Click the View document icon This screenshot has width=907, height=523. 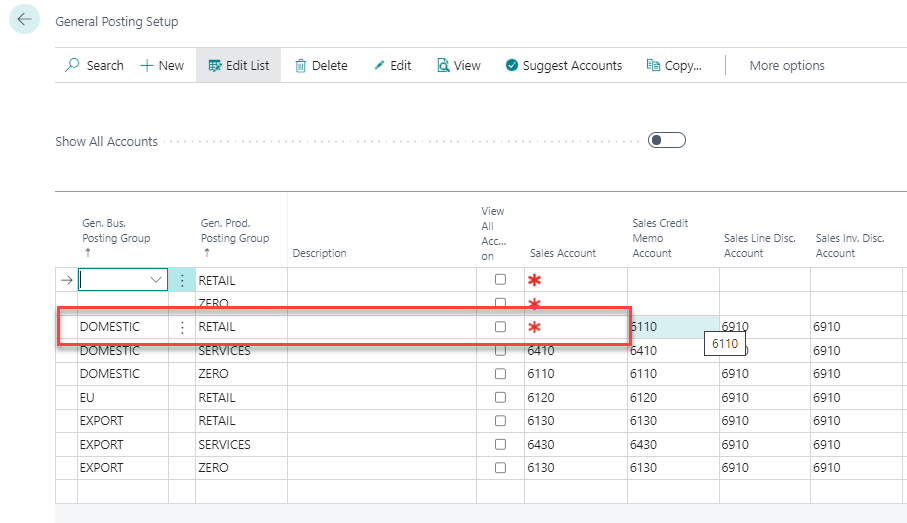point(443,65)
